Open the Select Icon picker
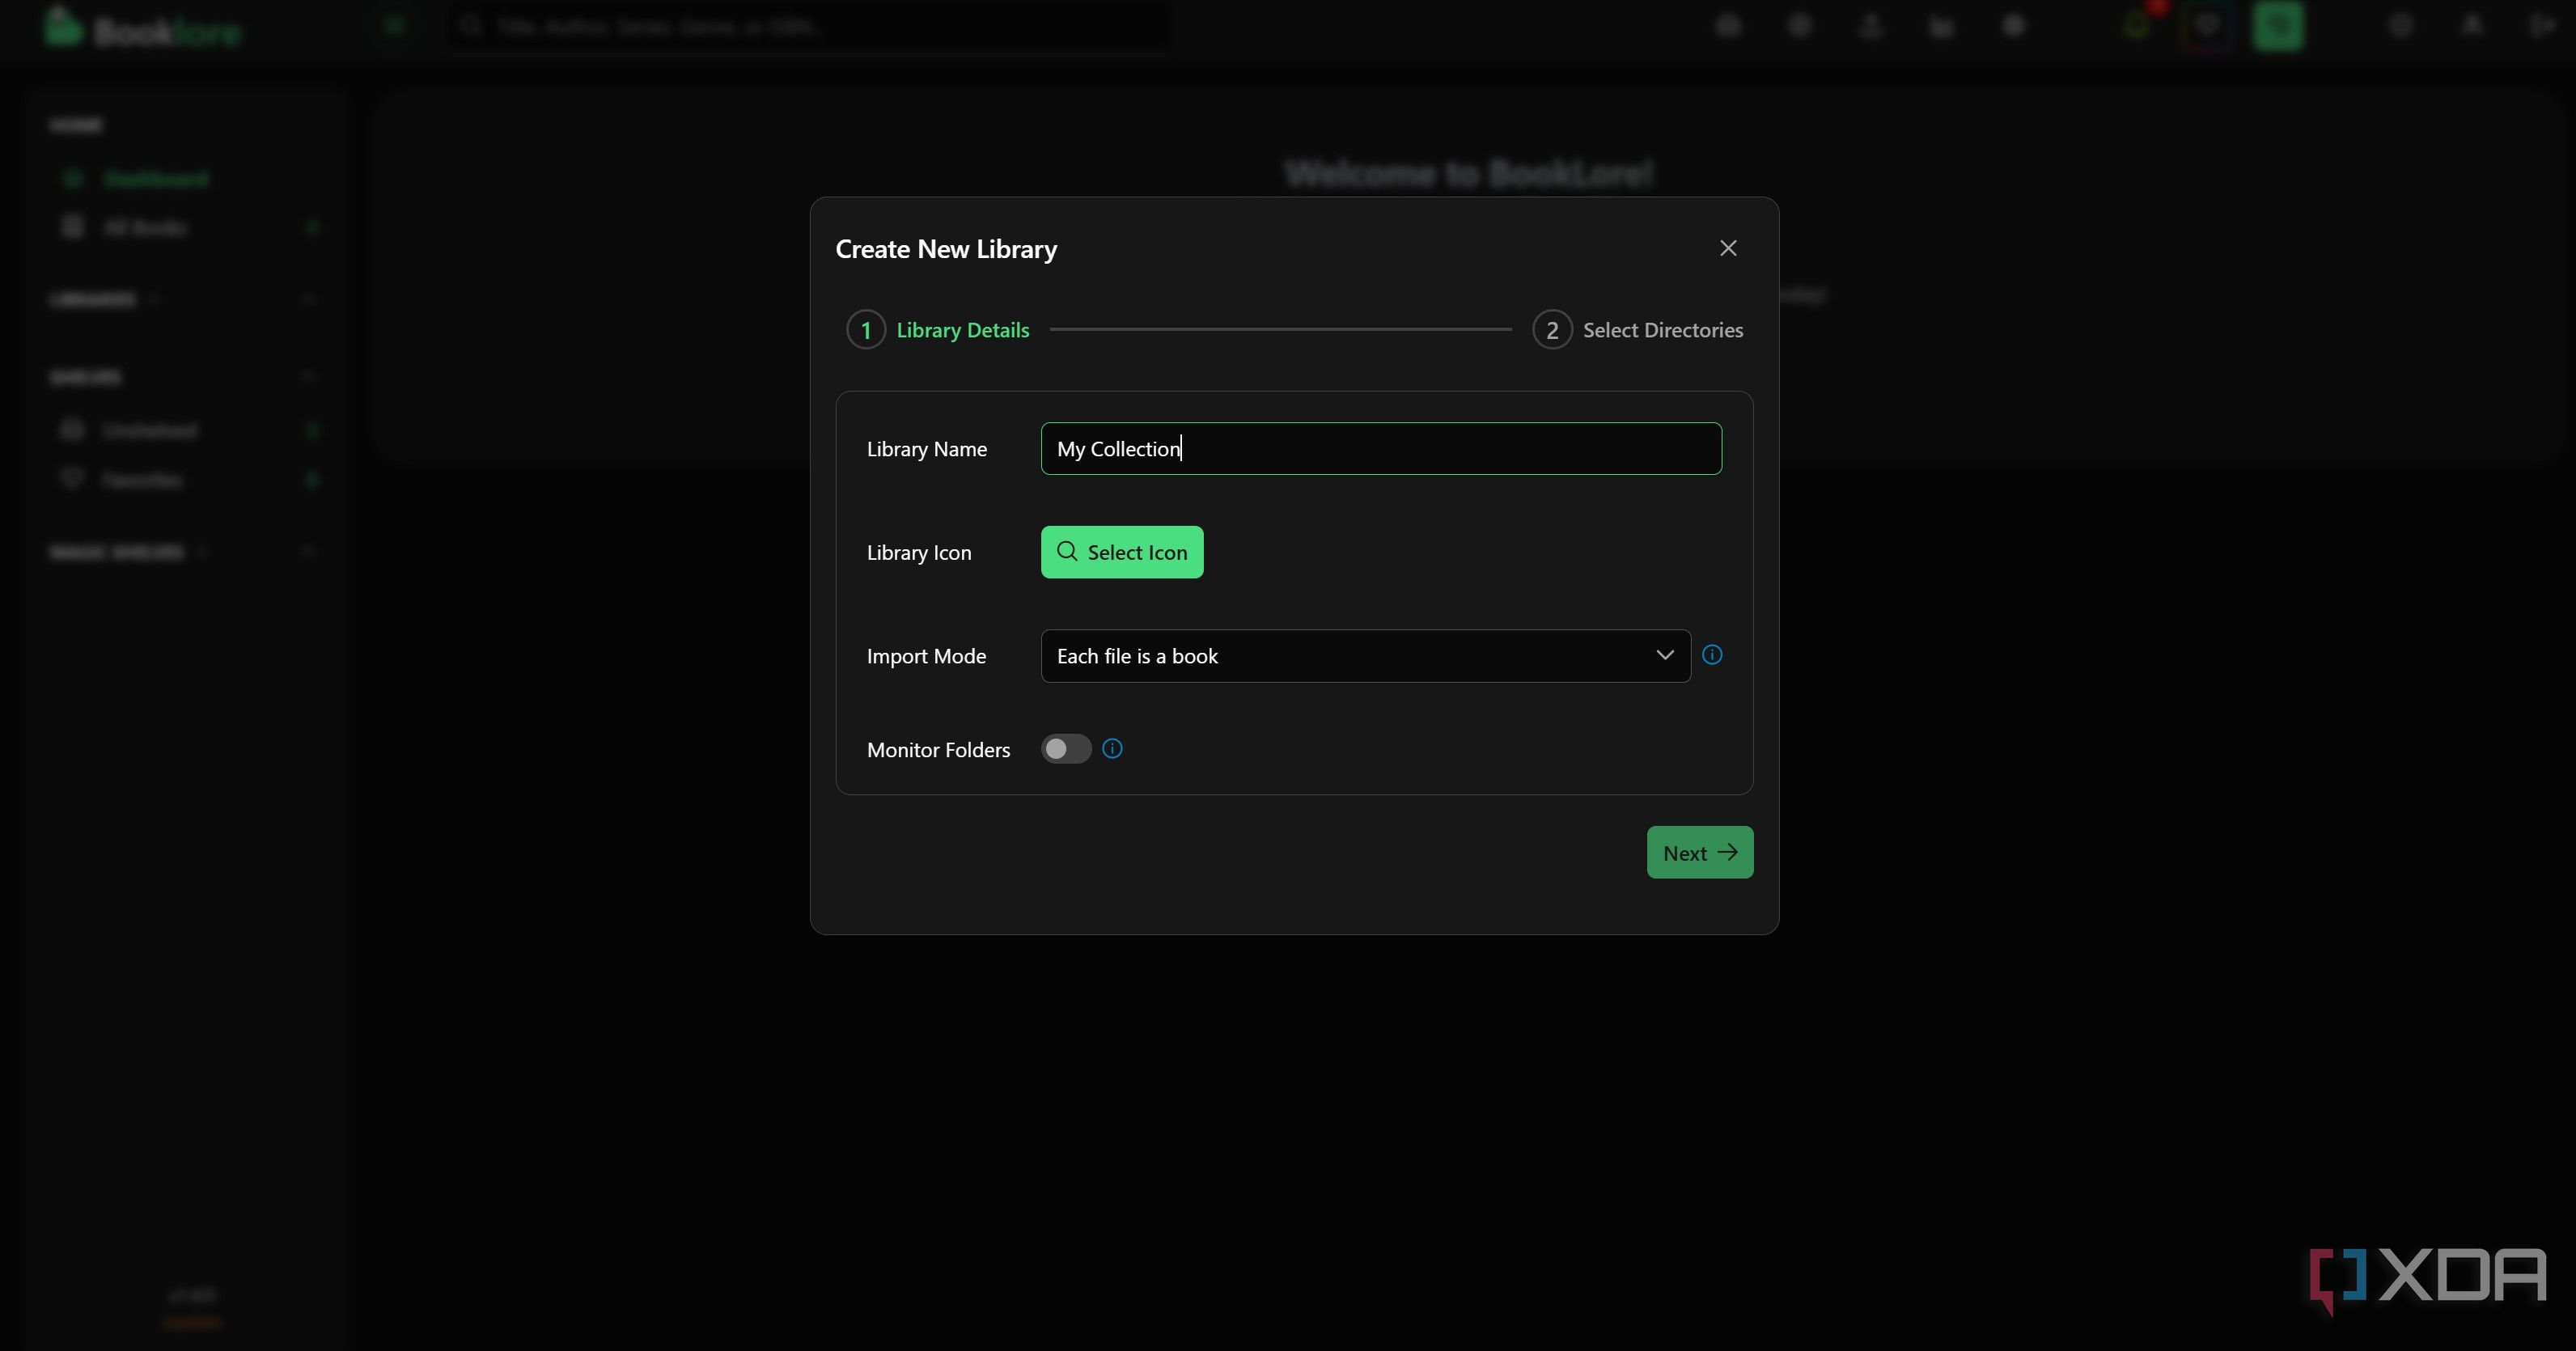Viewport: 2576px width, 1351px height. click(1122, 552)
